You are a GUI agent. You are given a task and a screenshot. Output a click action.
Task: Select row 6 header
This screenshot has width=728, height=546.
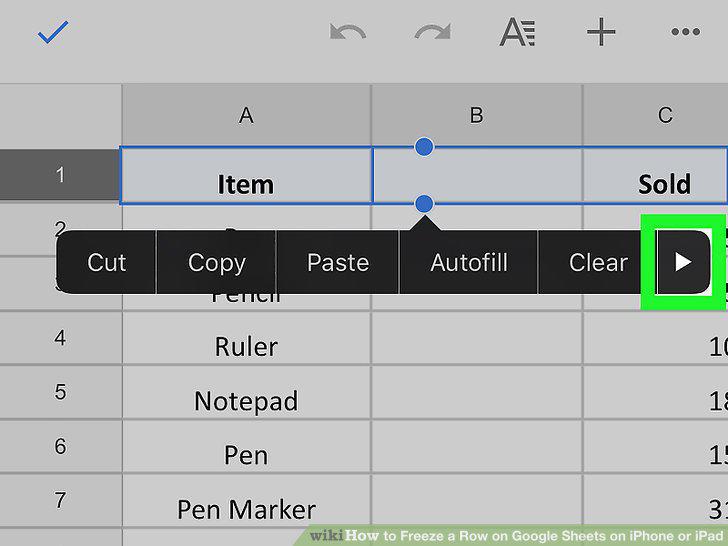pyautogui.click(x=60, y=446)
